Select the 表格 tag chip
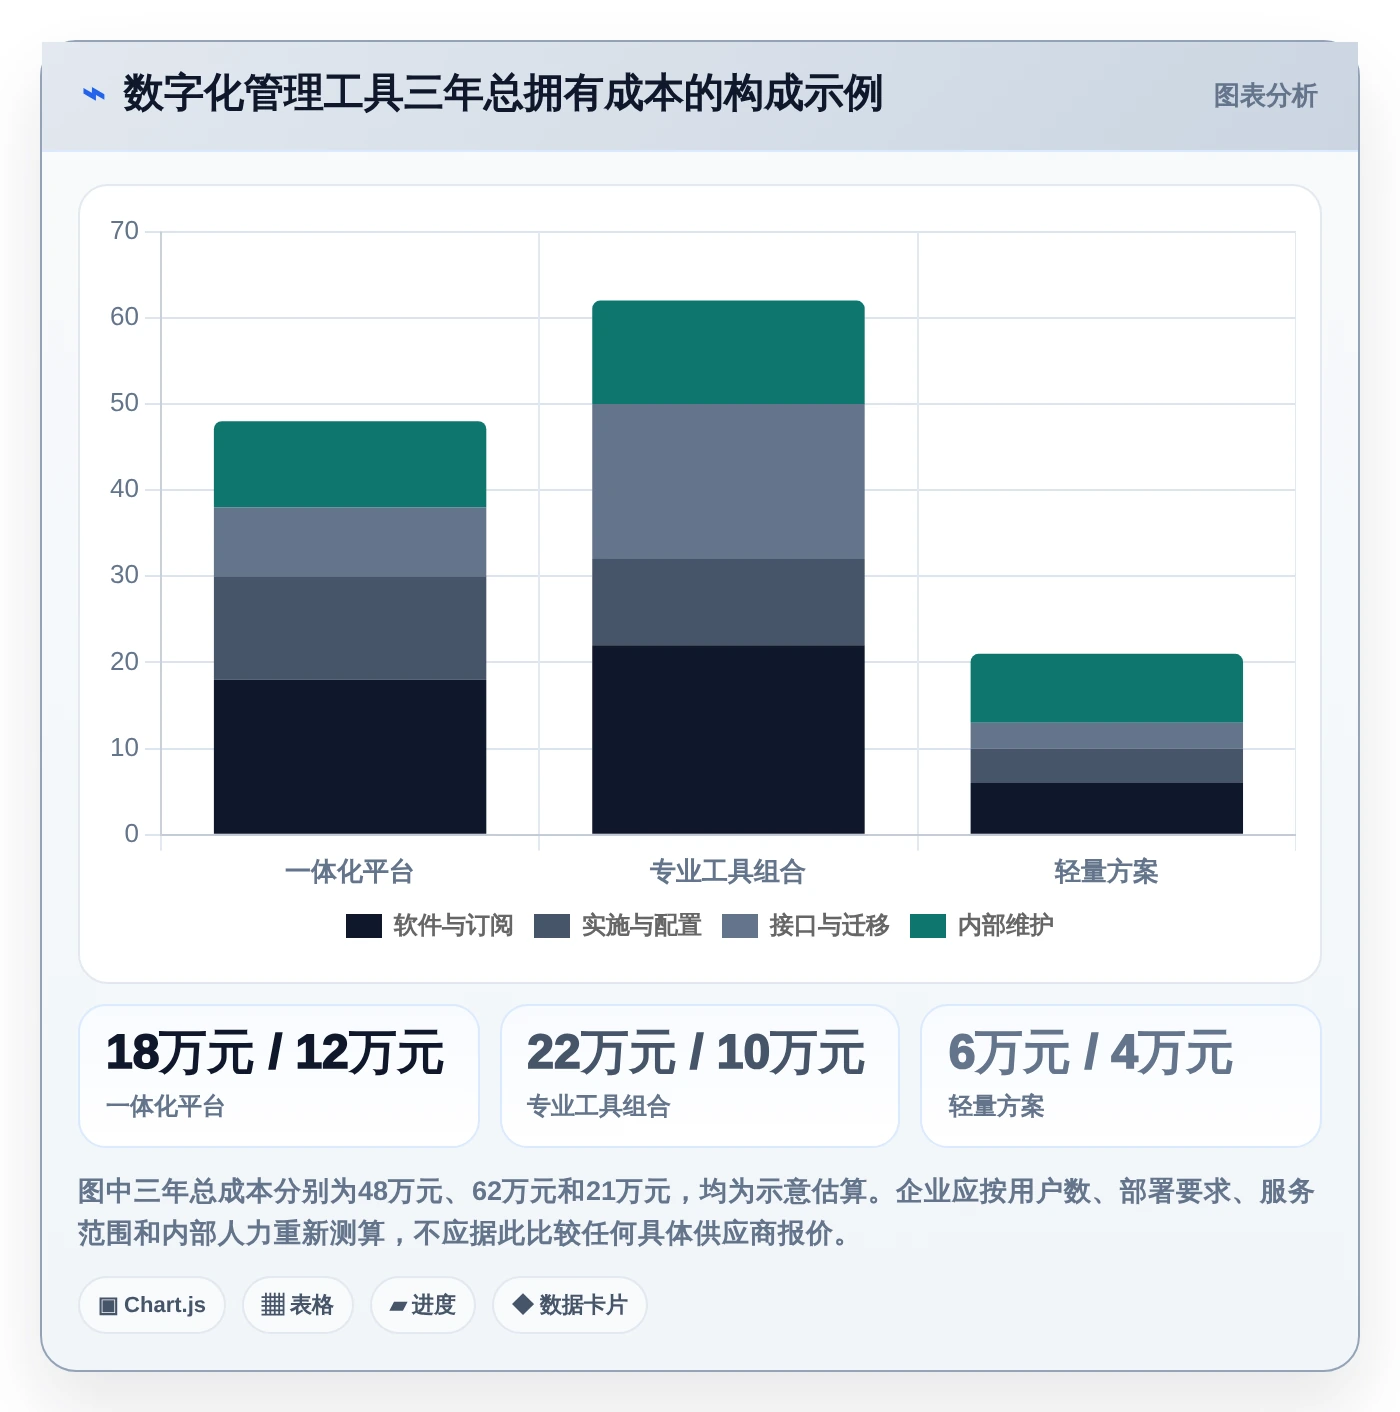 (298, 1305)
